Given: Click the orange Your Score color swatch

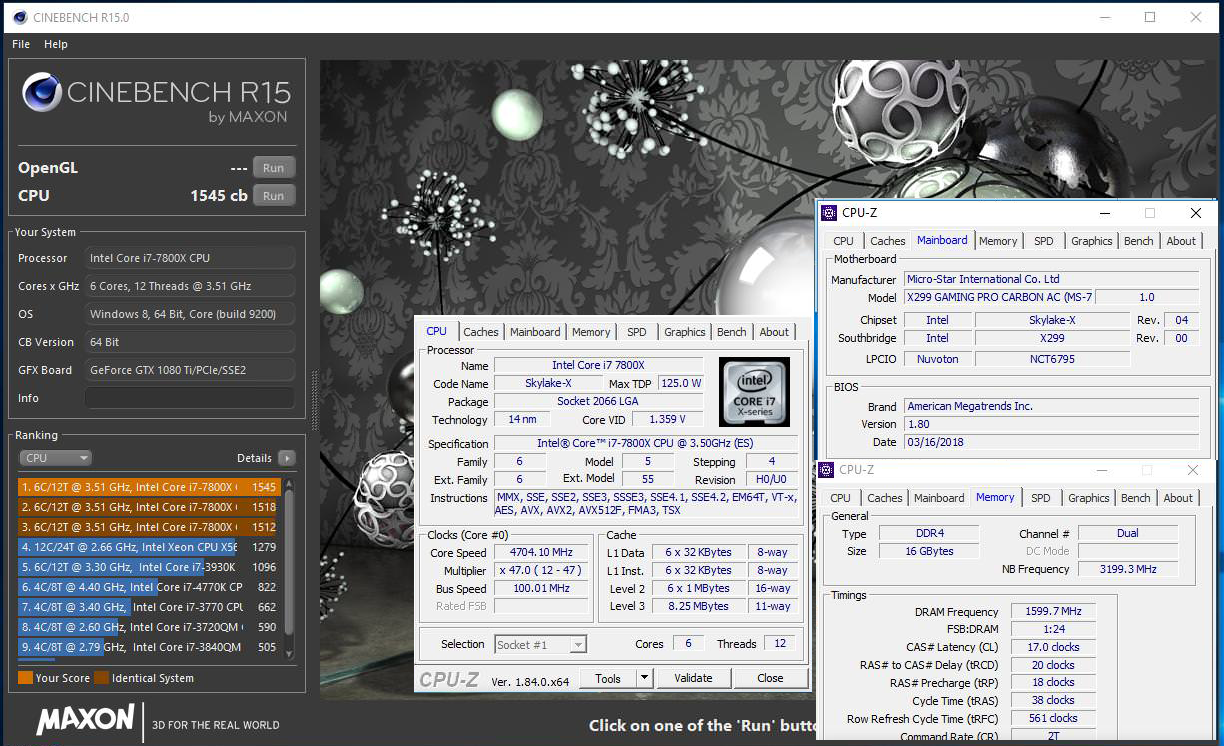Looking at the screenshot, I should (x=25, y=678).
